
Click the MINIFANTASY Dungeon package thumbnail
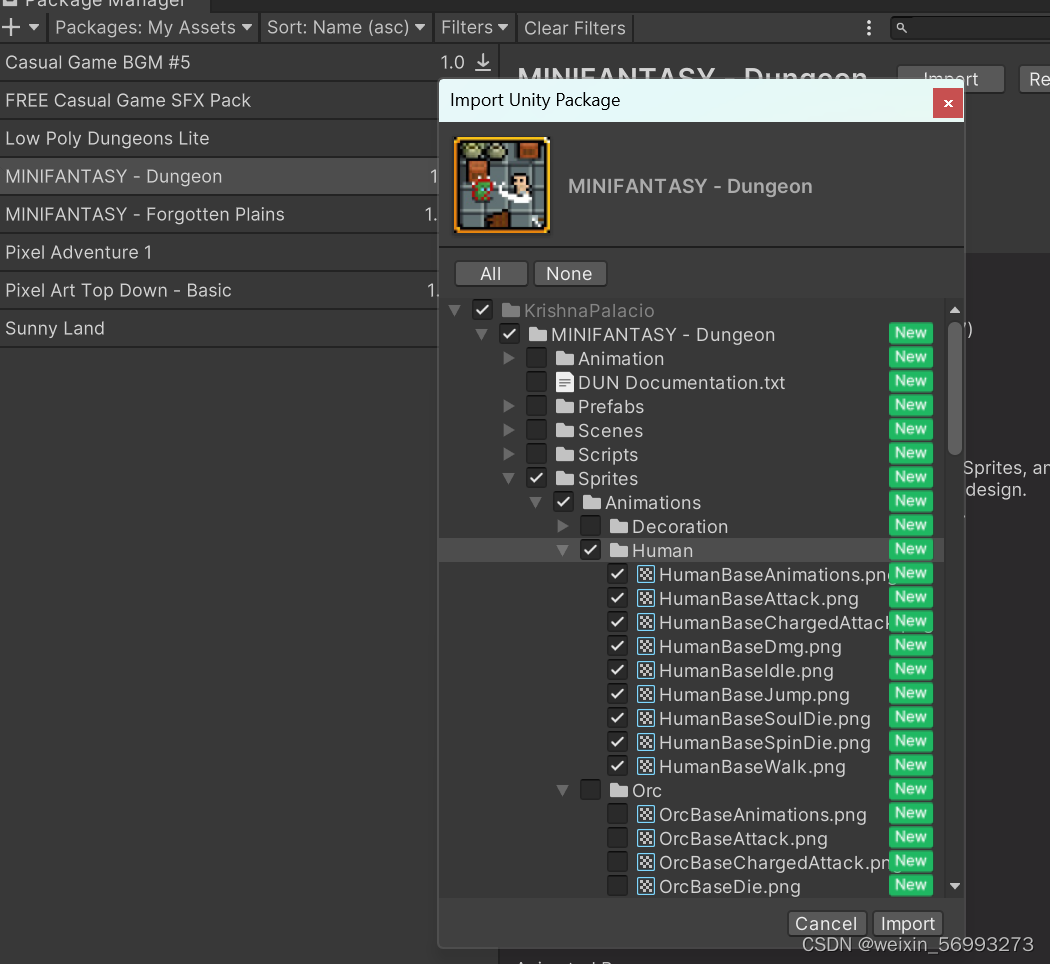(502, 185)
